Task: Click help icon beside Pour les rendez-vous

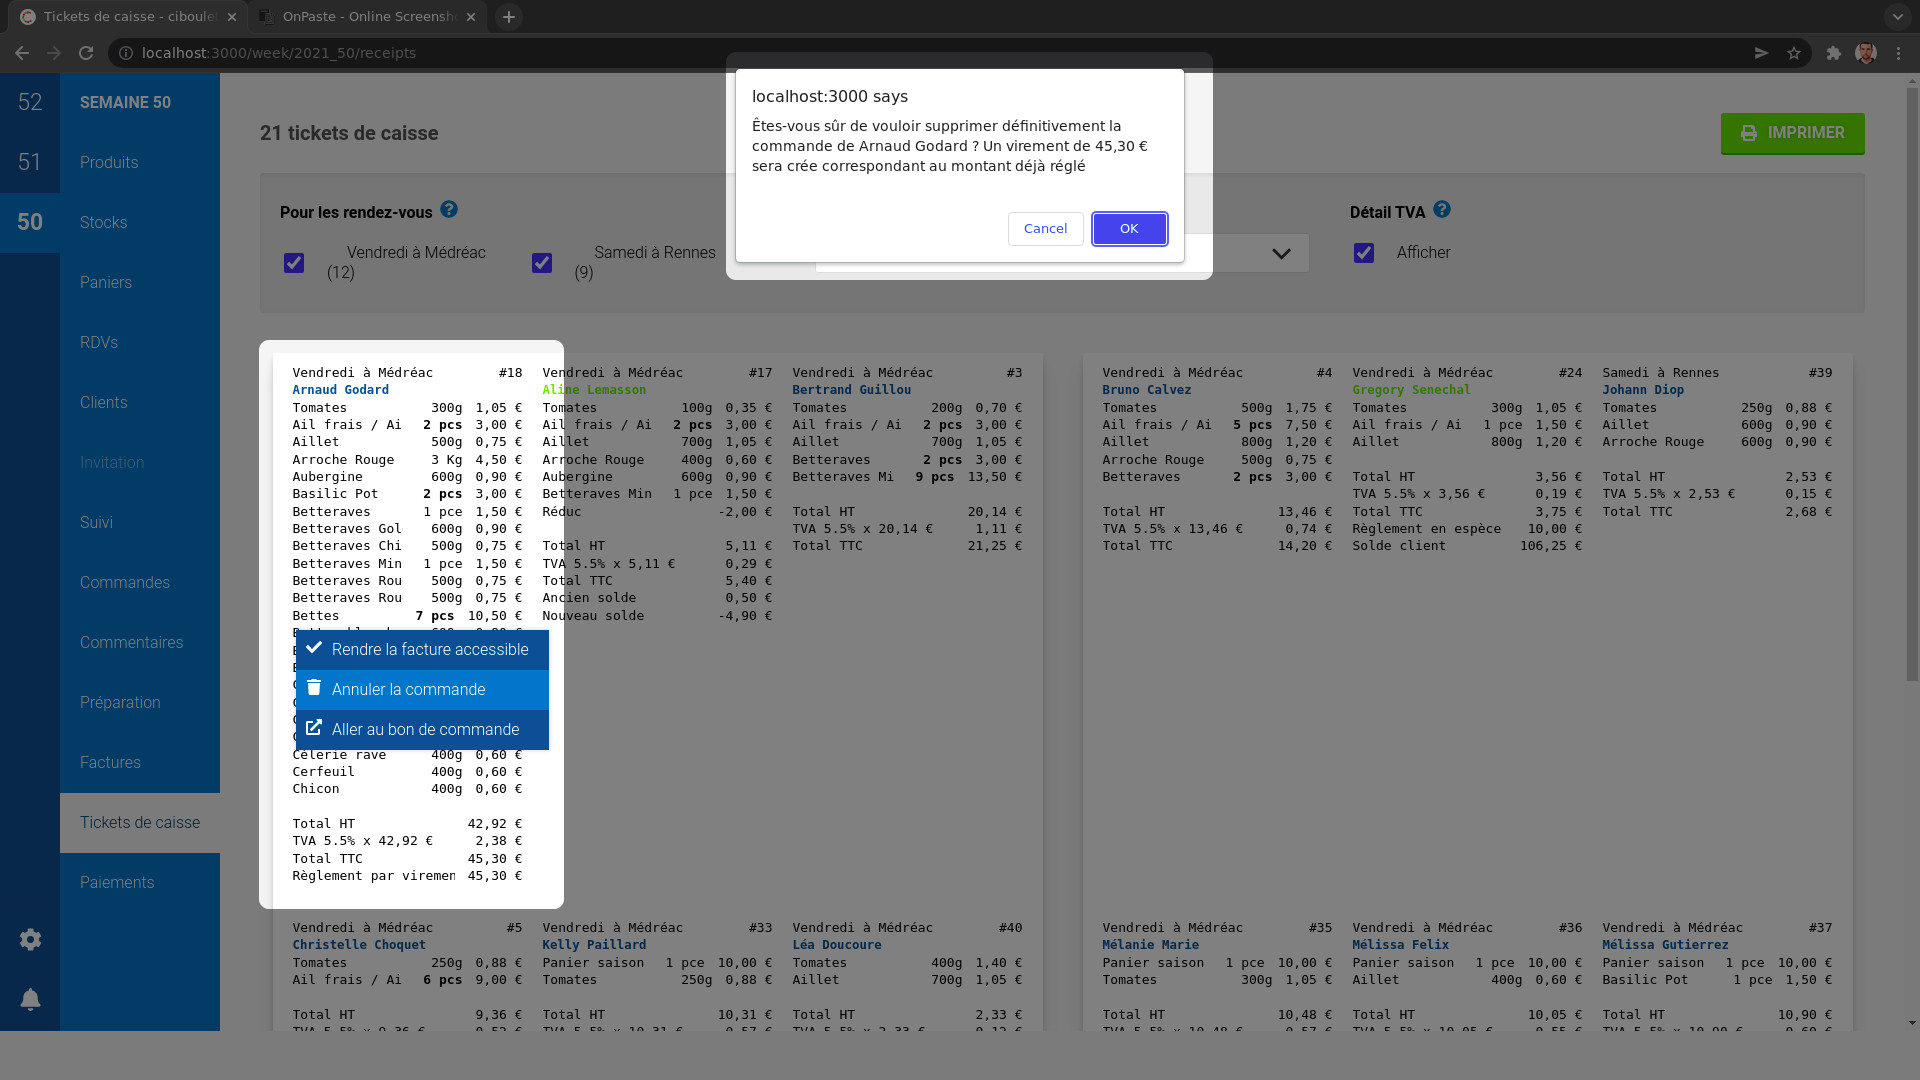Action: coord(449,210)
